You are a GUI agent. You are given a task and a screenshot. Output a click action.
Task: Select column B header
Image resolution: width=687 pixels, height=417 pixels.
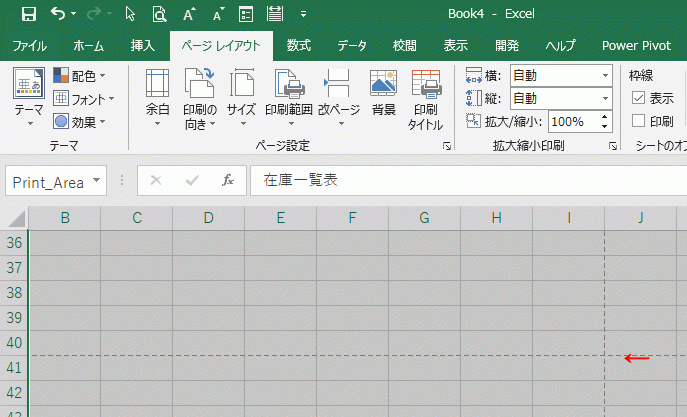click(65, 218)
